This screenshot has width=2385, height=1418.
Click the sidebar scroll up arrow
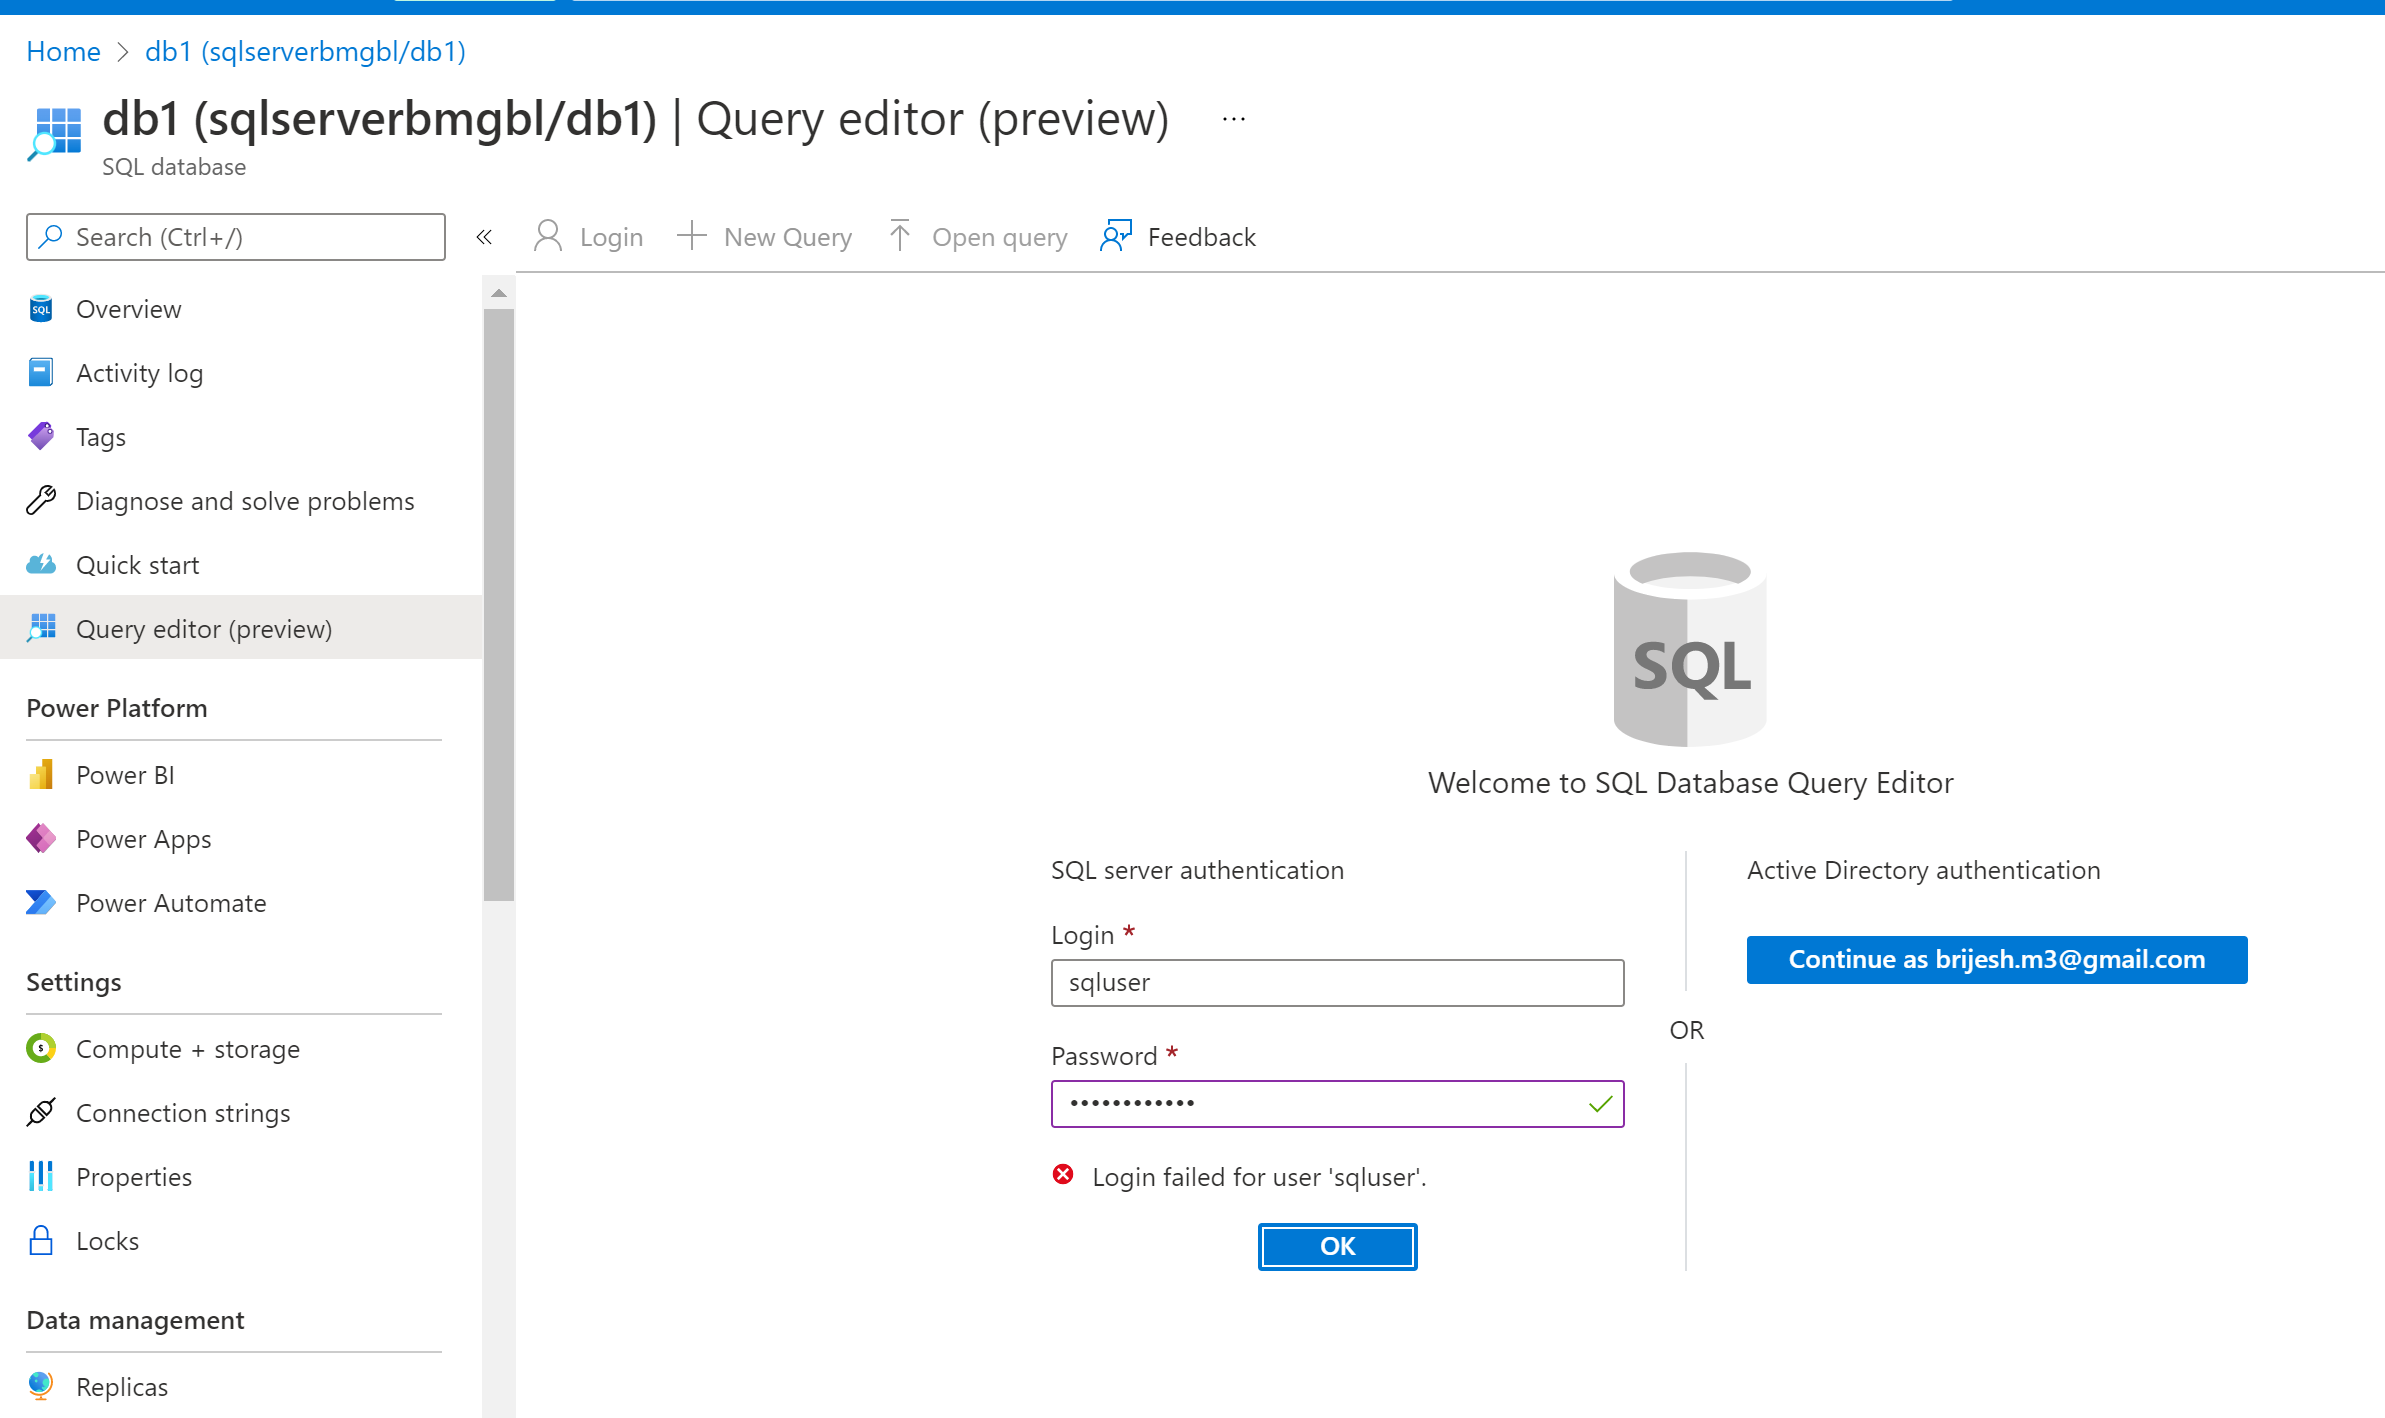[x=499, y=294]
